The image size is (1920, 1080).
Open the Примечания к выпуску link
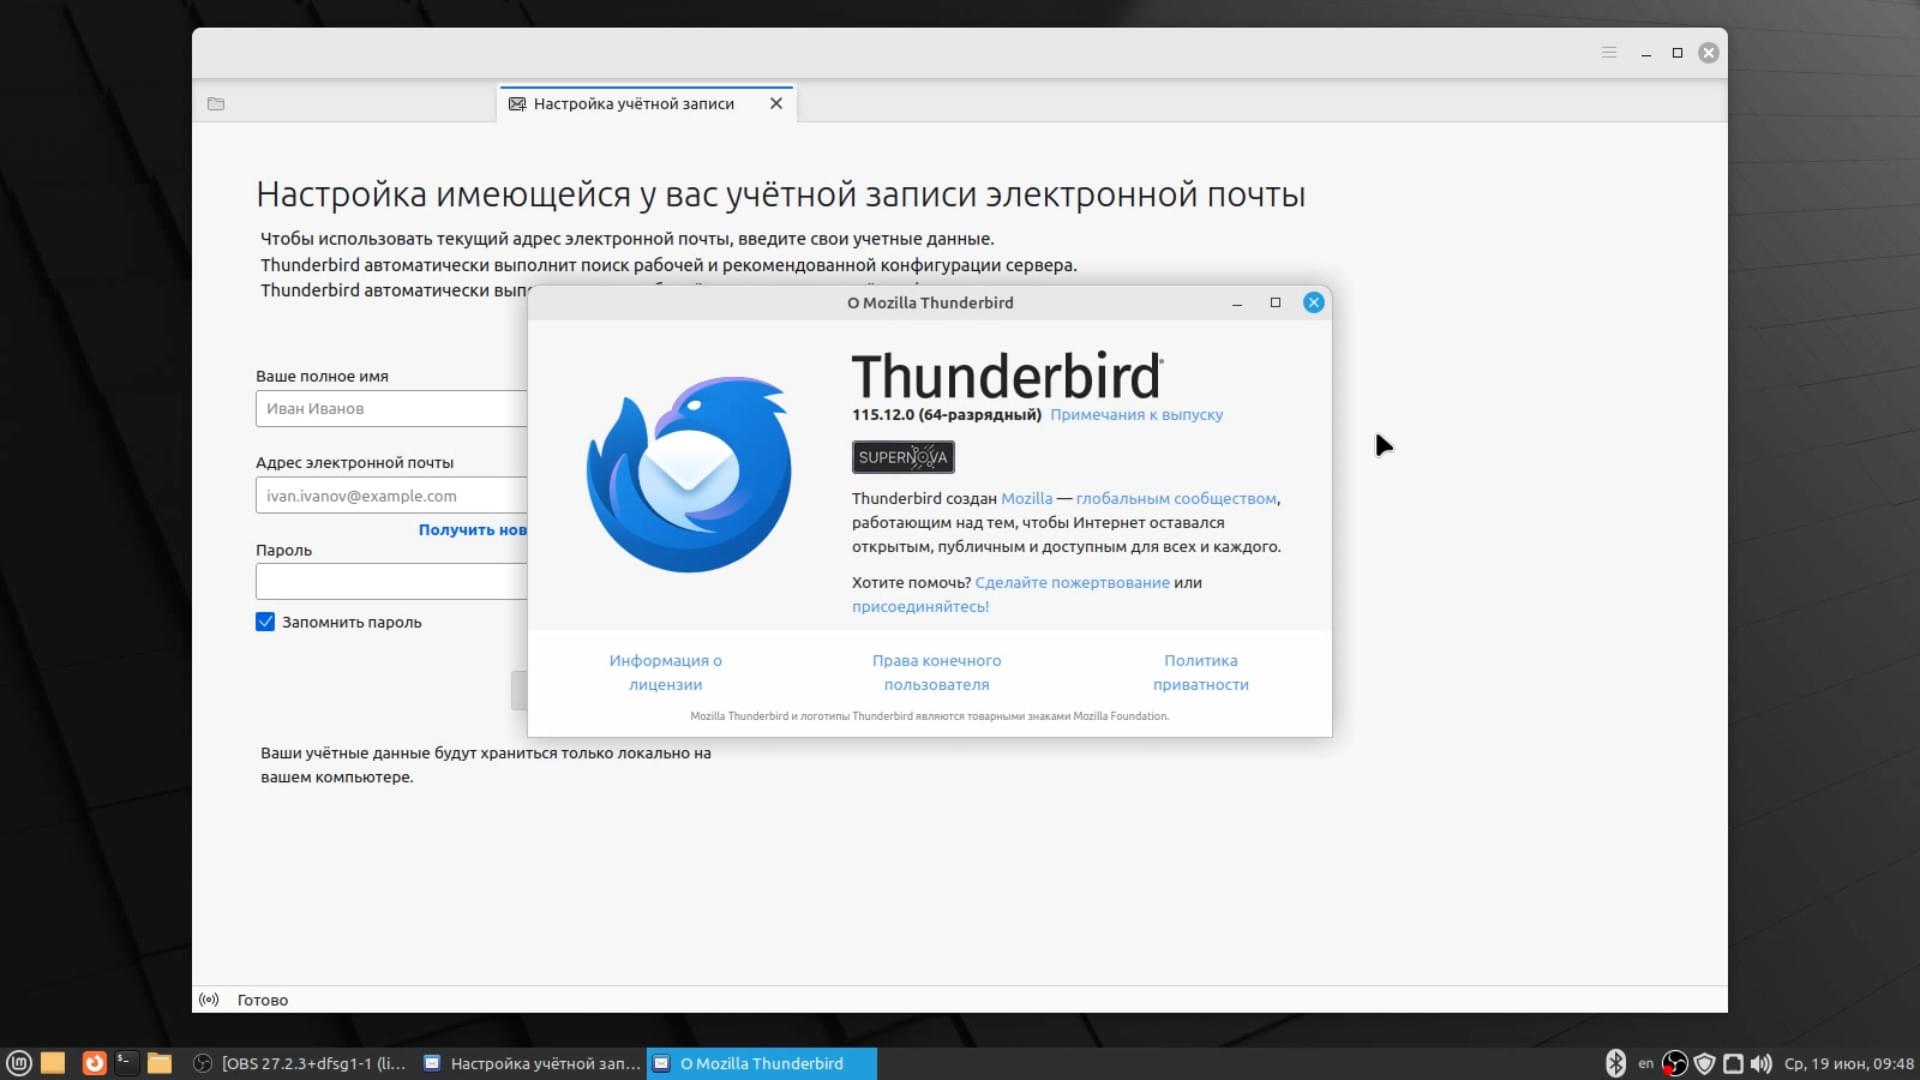point(1136,415)
